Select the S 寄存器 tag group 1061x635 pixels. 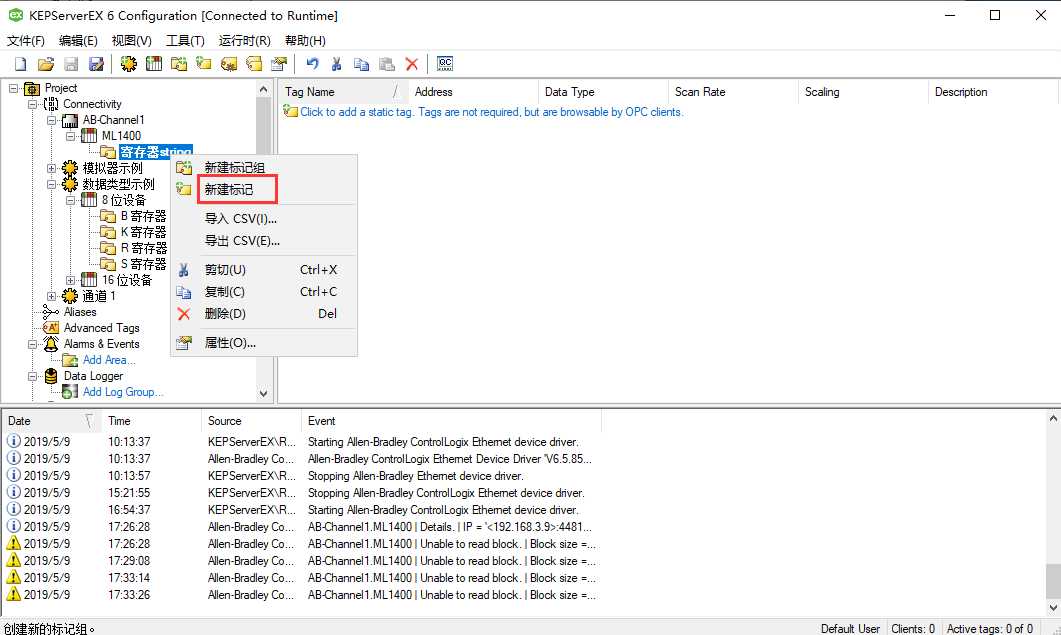click(x=143, y=264)
